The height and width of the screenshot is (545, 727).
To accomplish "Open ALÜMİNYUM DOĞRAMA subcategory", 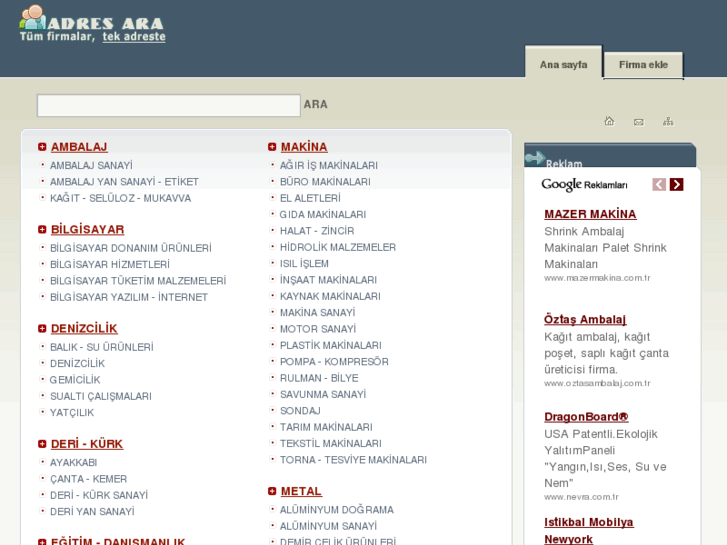I will coord(337,510).
